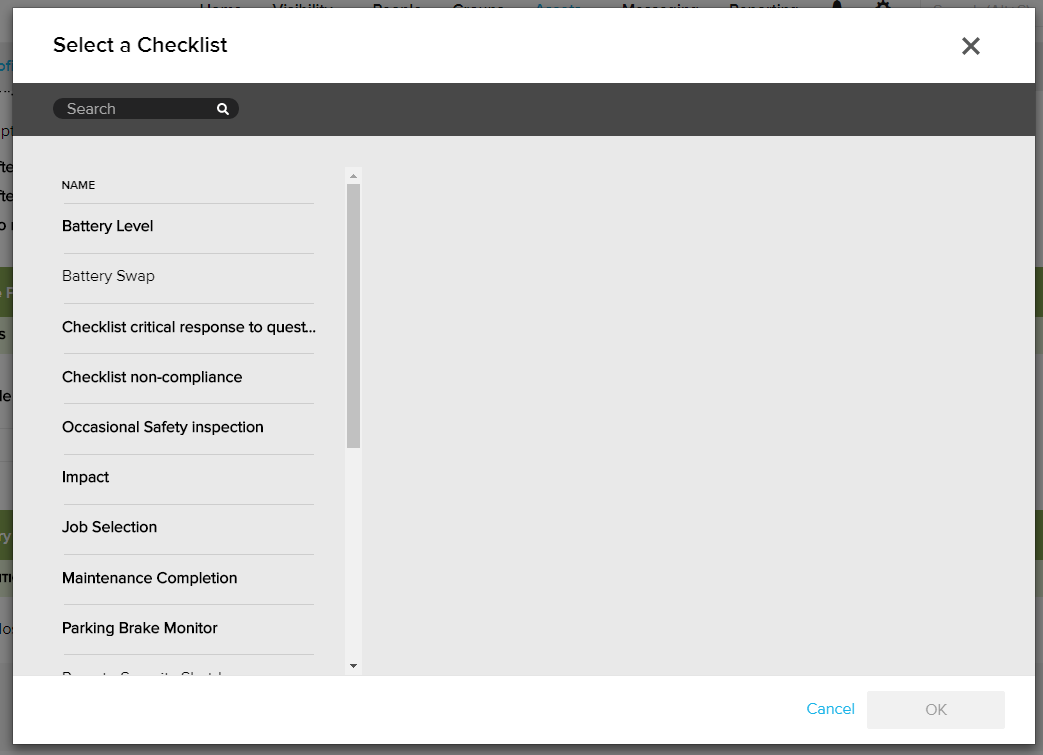Choose the Impact checklist

pos(86,477)
